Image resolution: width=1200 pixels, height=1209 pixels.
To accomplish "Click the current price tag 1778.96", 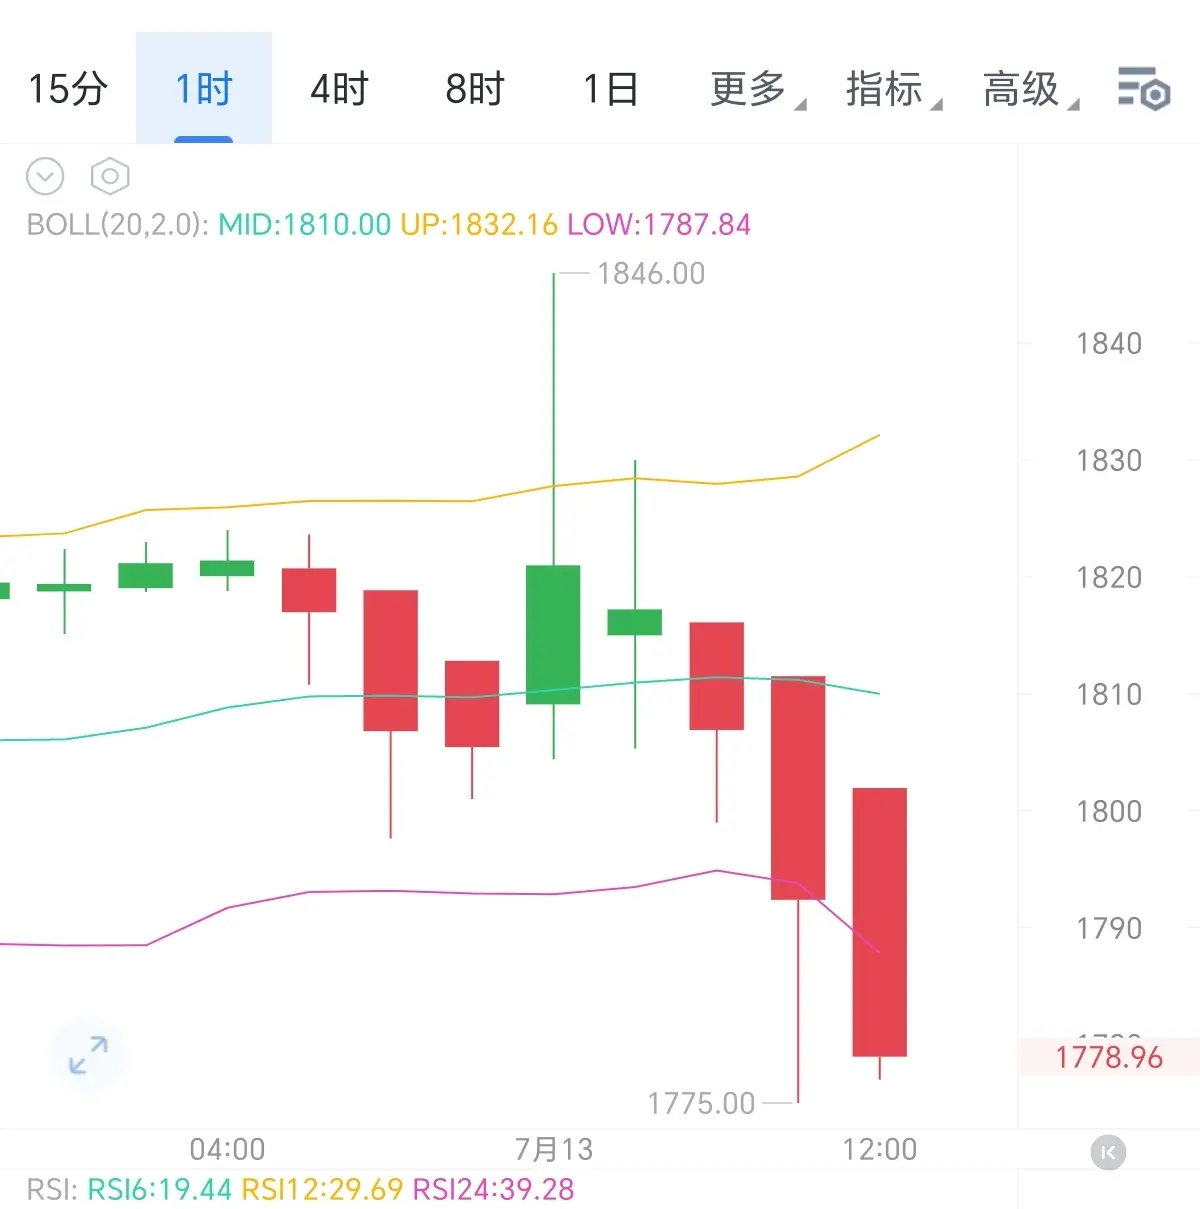I will 1109,1057.
